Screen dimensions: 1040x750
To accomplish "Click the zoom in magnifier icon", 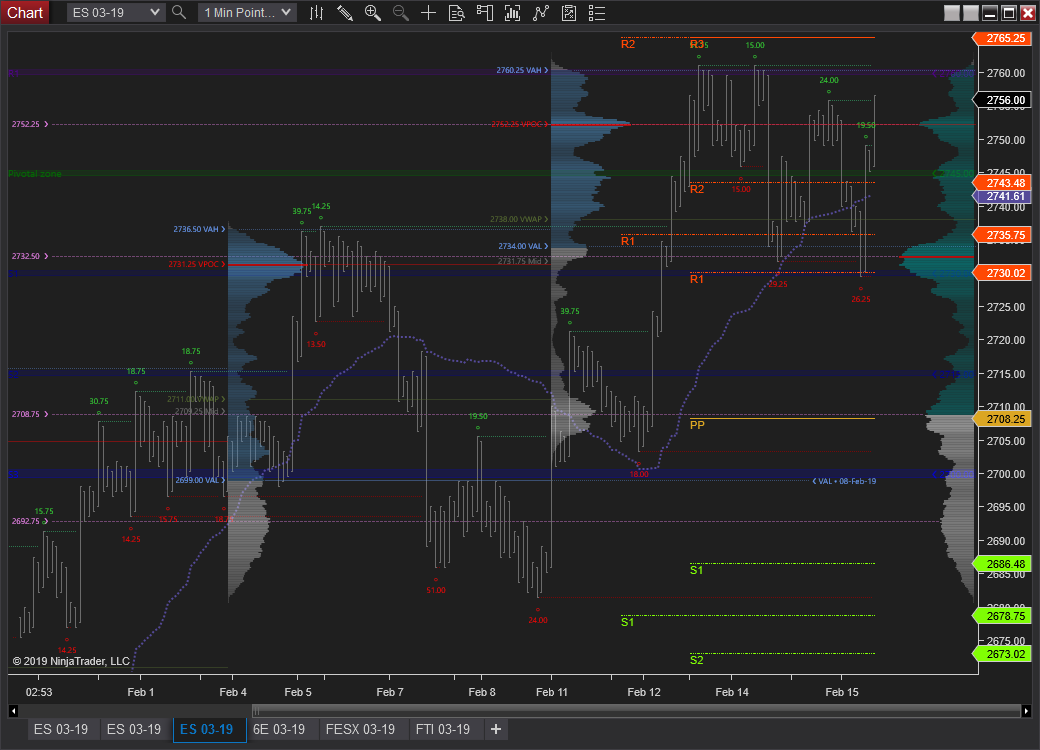I will click(x=373, y=13).
